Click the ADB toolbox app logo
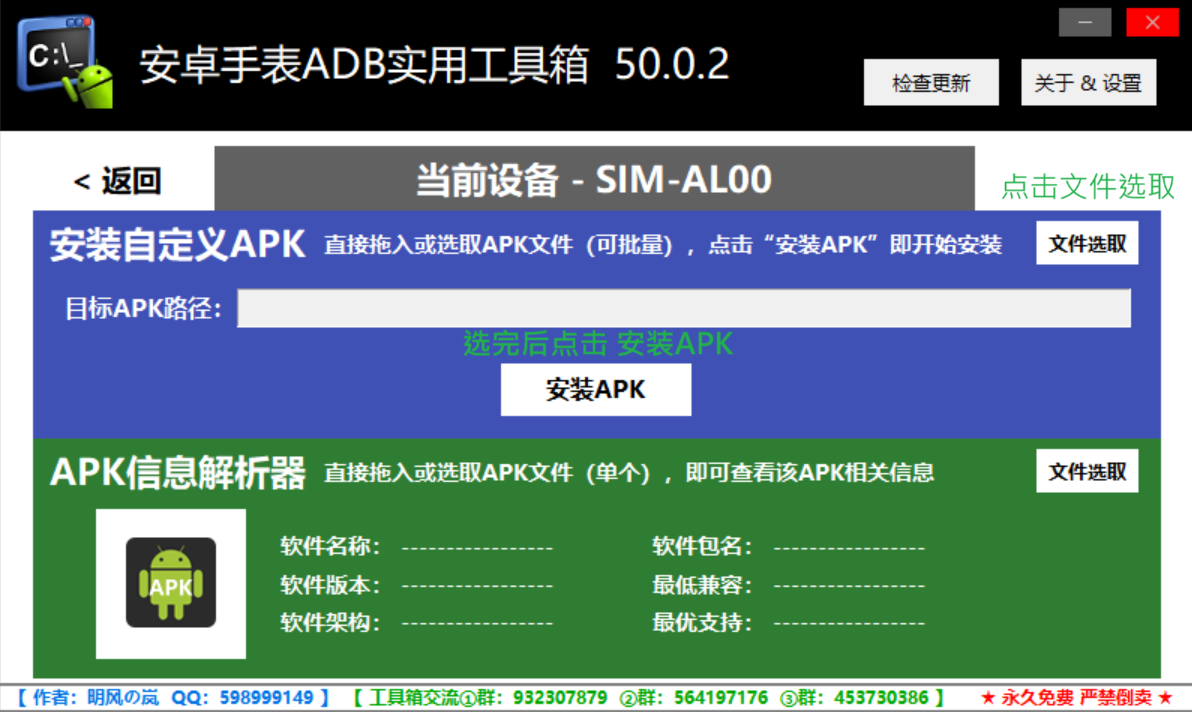1192x712 pixels. pos(64,62)
